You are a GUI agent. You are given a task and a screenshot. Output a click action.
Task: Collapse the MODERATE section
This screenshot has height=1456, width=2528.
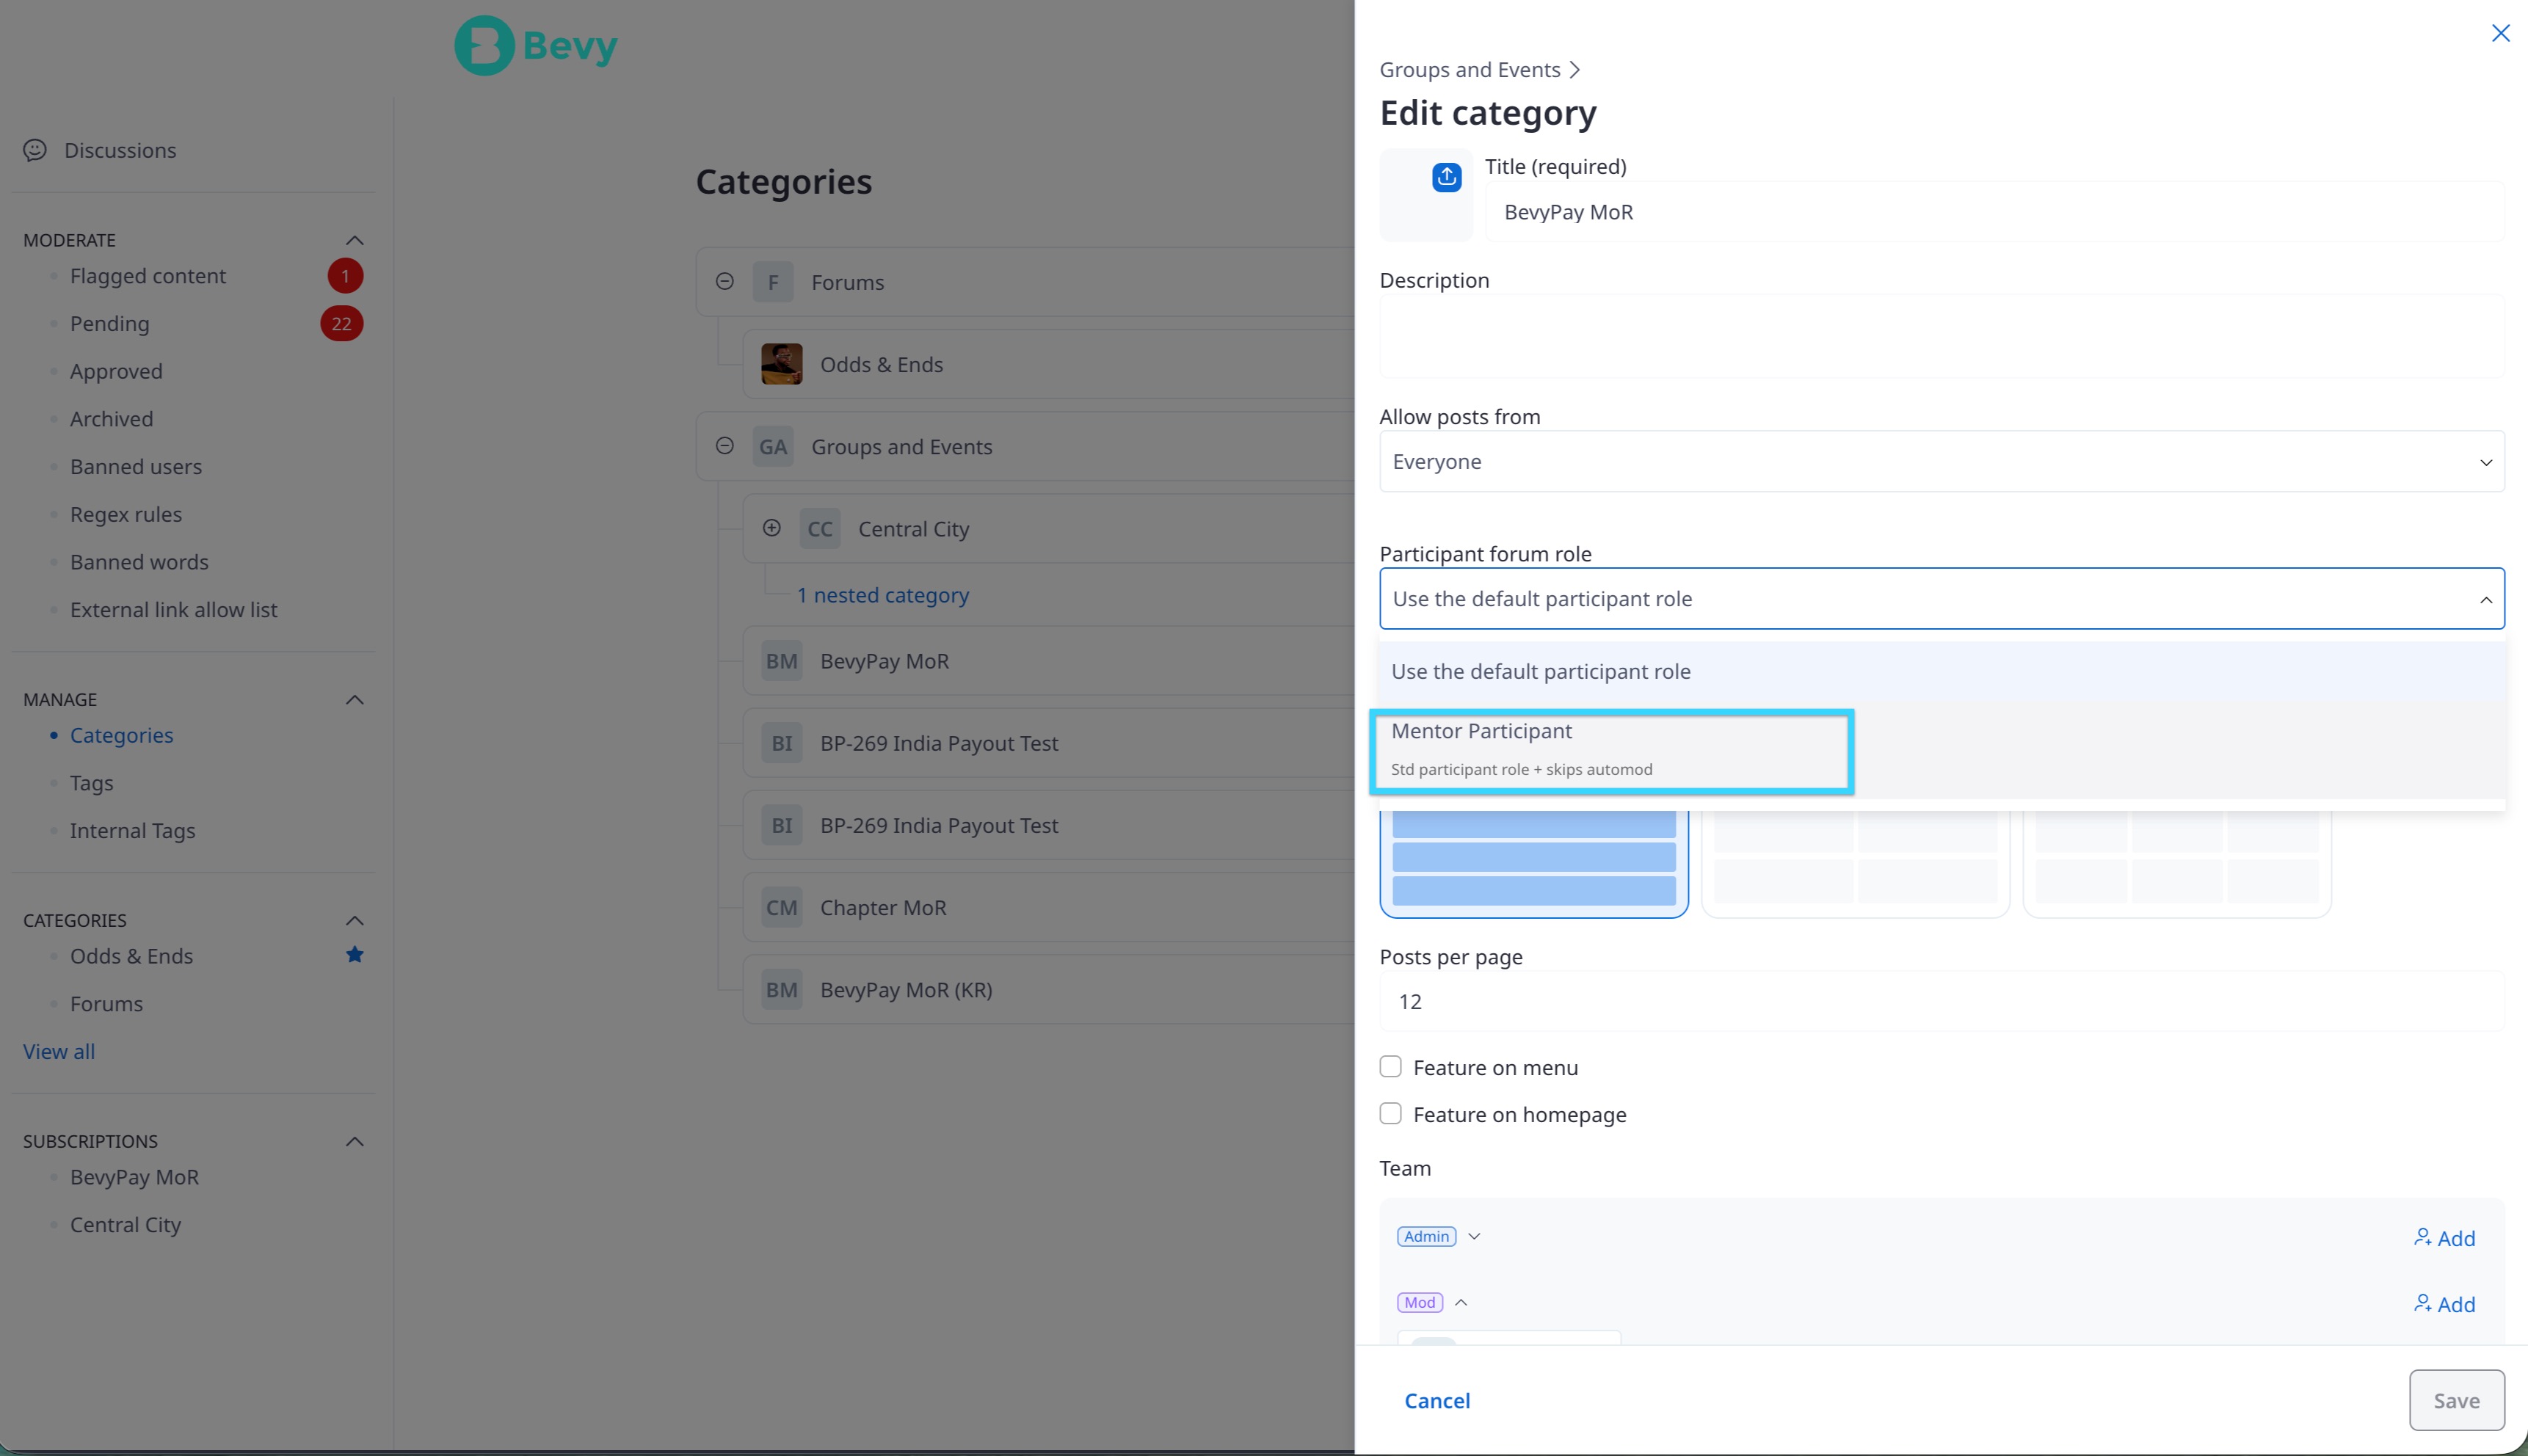(354, 240)
